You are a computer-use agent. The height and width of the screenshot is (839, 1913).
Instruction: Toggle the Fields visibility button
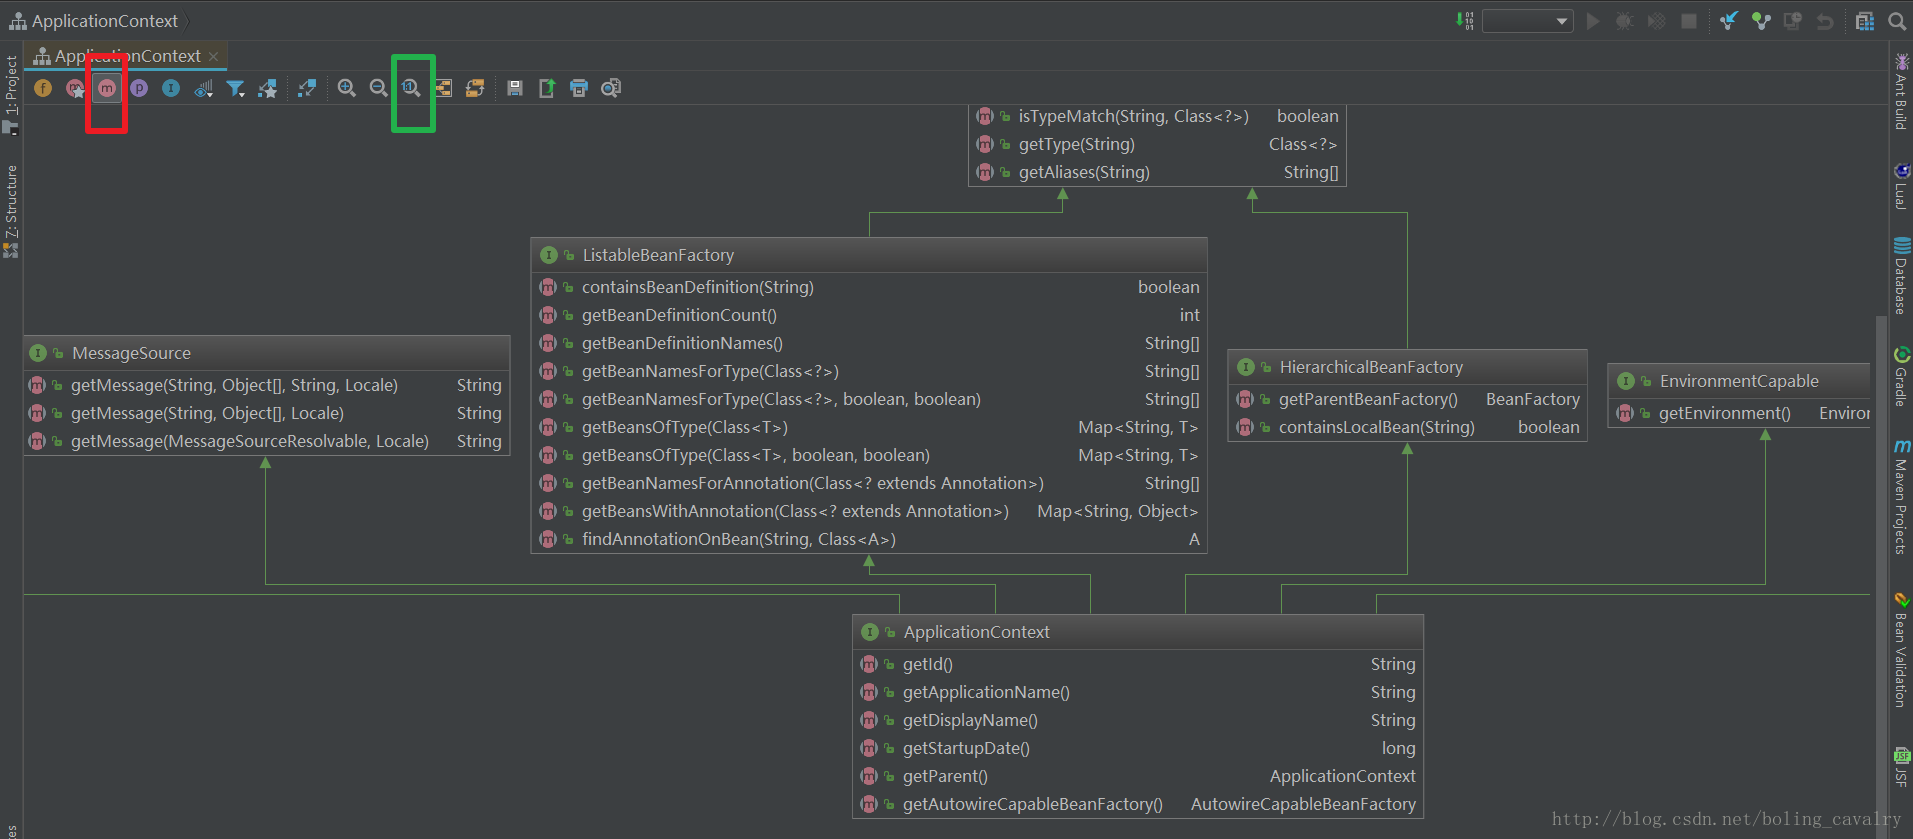[x=43, y=88]
